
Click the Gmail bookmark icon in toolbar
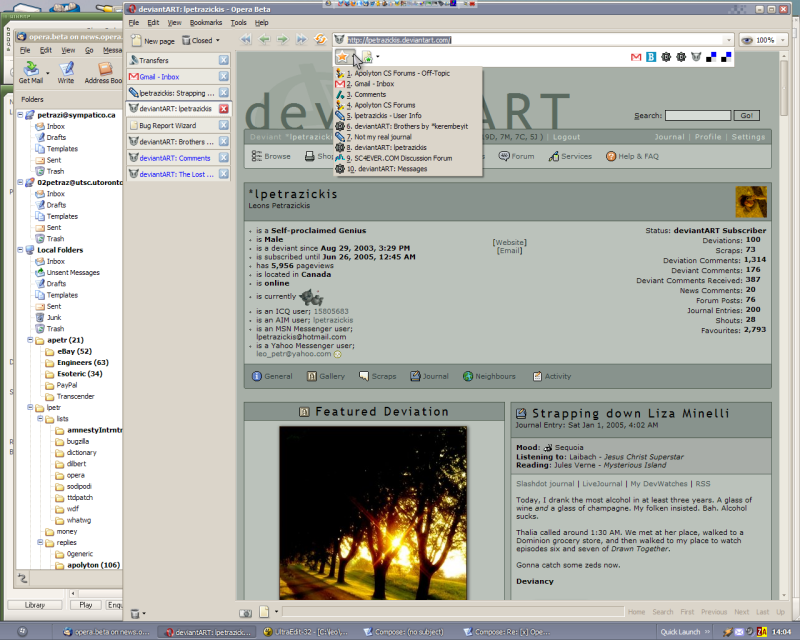636,58
